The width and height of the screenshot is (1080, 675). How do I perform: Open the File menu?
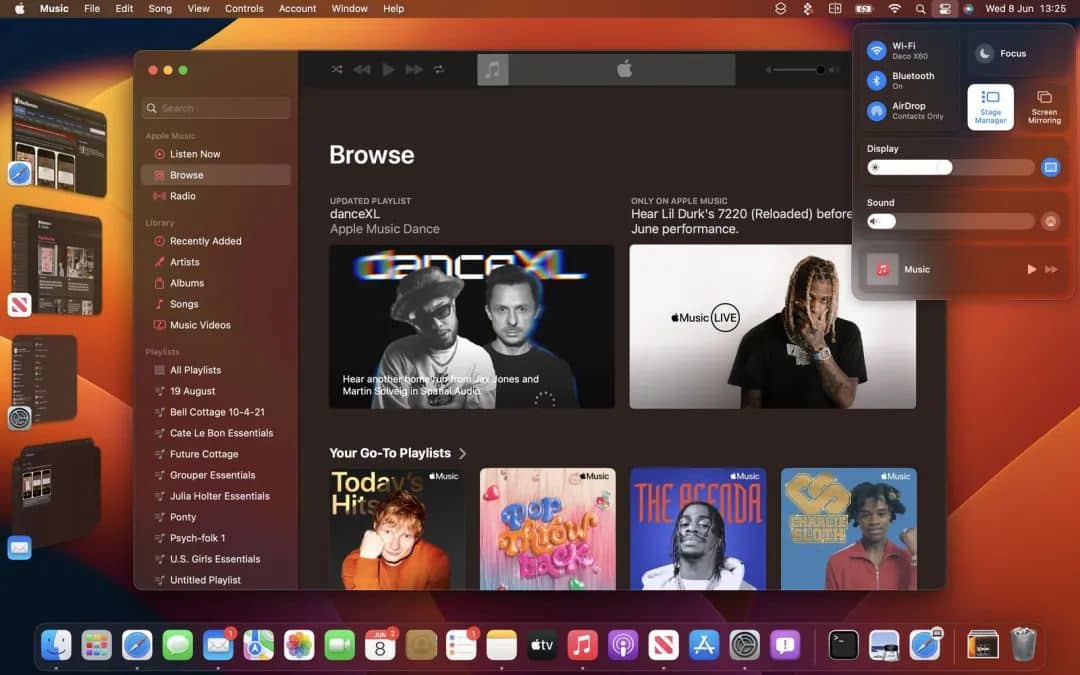coord(92,9)
